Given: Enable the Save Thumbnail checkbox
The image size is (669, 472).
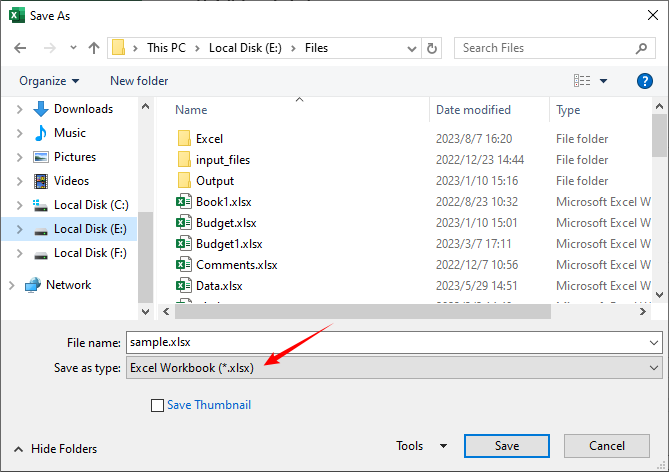Looking at the screenshot, I should point(157,405).
